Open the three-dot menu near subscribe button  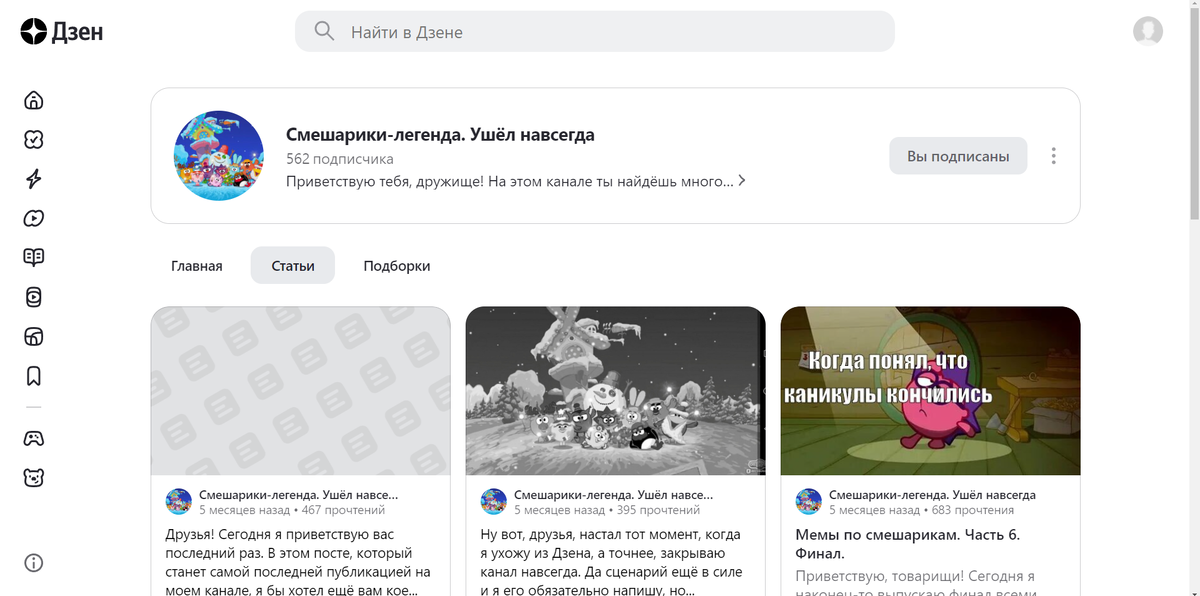[x=1053, y=155]
